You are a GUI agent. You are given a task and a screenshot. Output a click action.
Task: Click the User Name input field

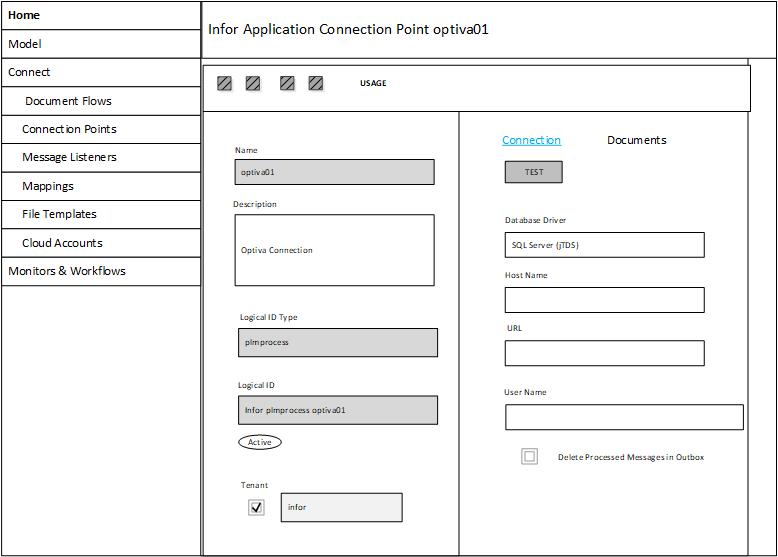pos(624,417)
